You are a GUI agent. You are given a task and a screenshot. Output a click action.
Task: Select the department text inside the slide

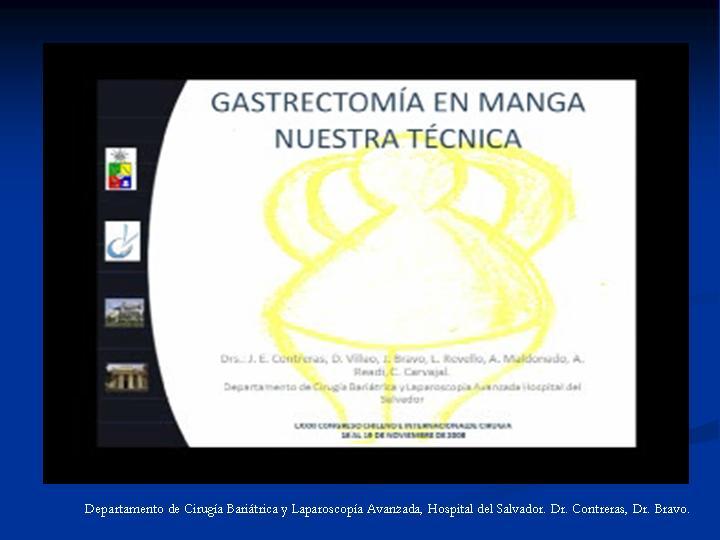[402, 386]
